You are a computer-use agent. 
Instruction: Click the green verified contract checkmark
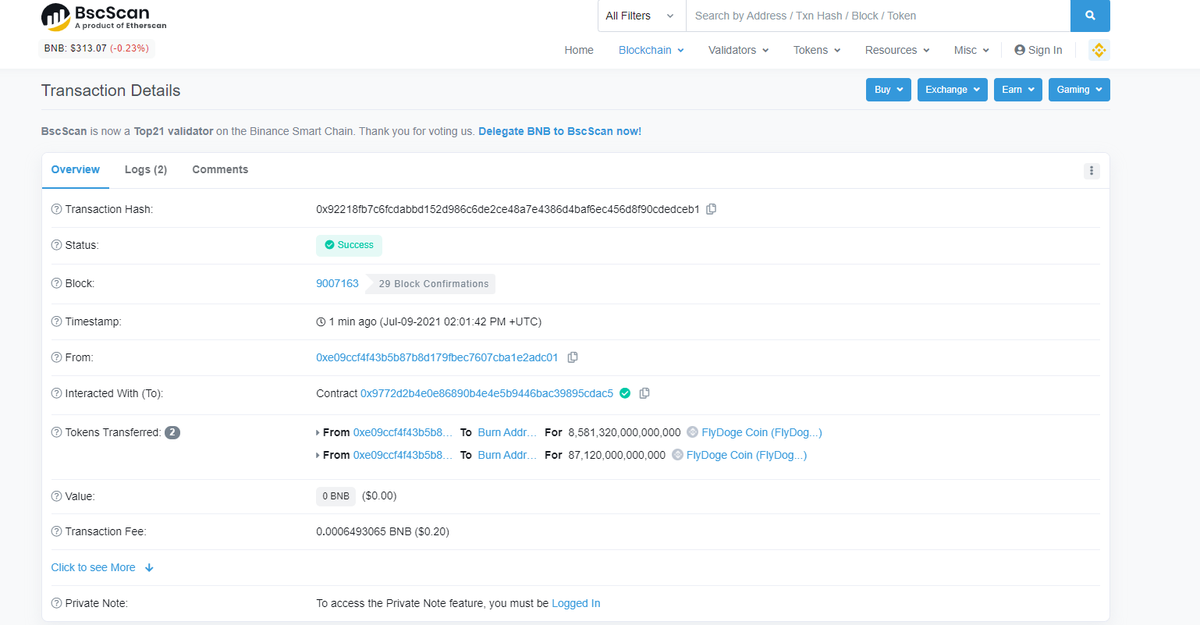coord(625,393)
